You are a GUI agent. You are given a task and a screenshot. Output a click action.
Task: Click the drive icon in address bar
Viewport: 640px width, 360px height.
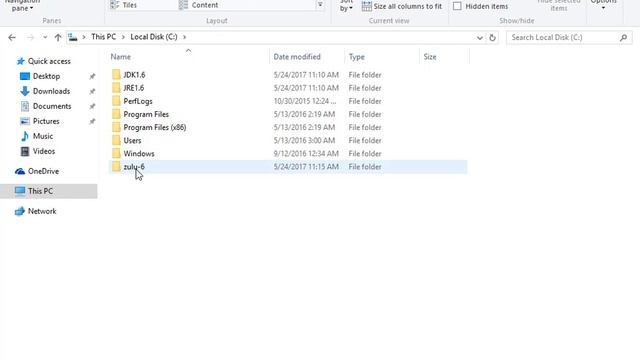pyautogui.click(x=73, y=37)
